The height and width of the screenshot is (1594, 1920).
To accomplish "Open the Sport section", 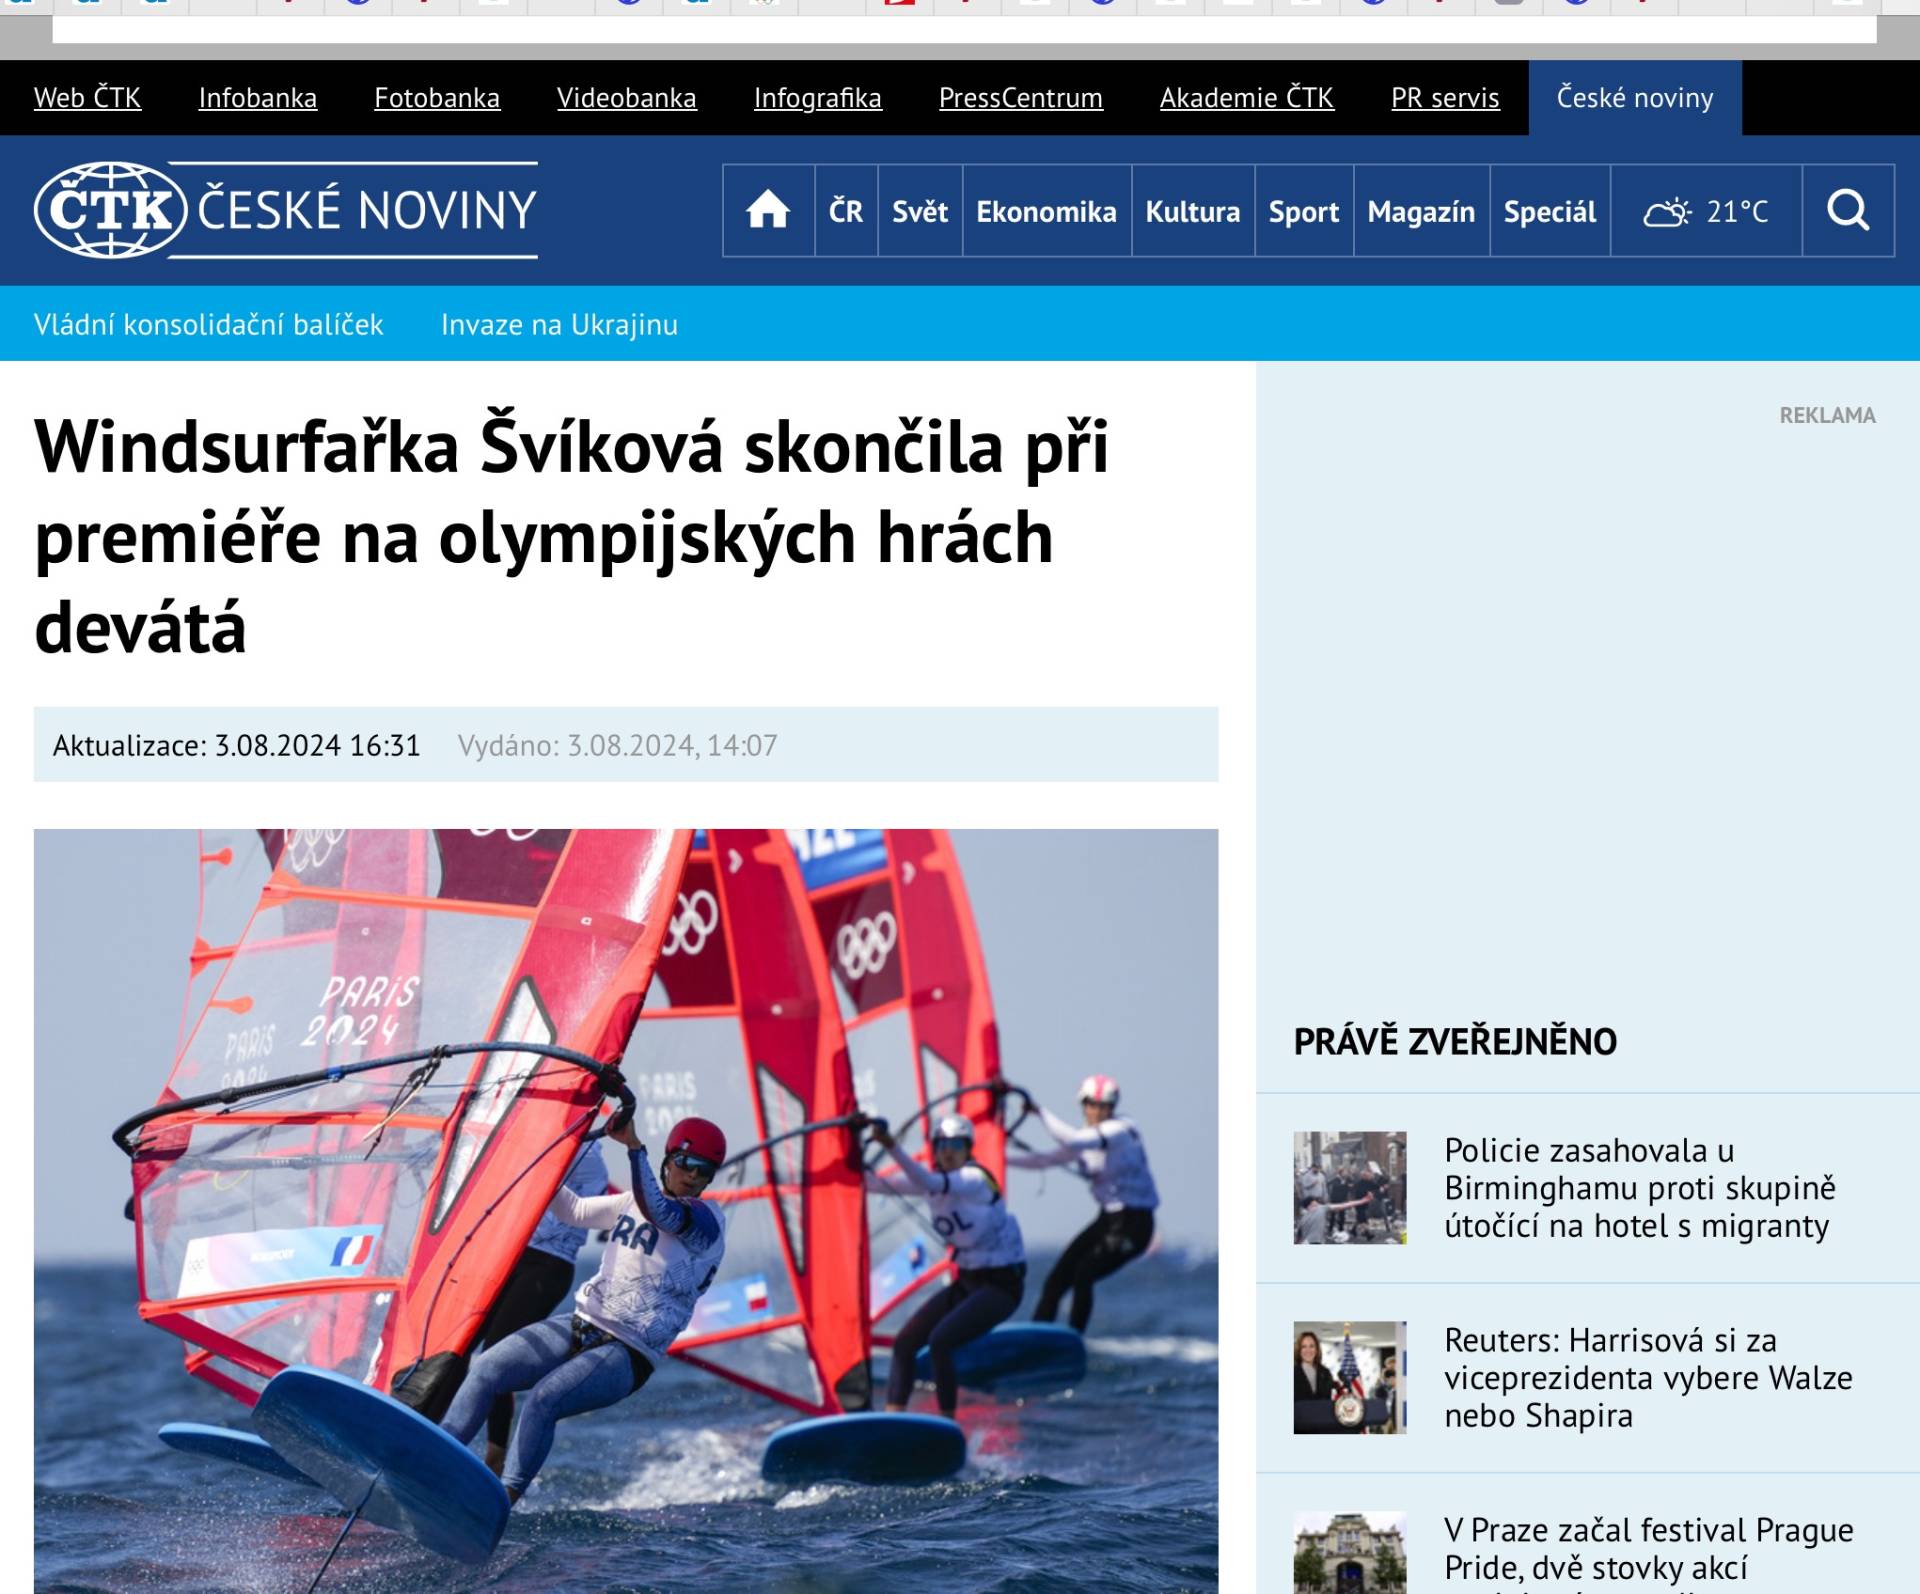I will 1303,212.
